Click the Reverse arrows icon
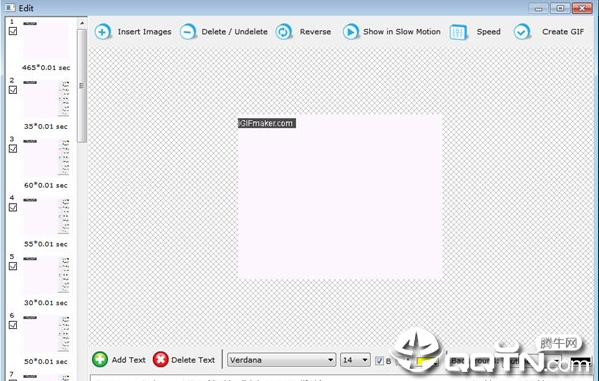 (283, 32)
